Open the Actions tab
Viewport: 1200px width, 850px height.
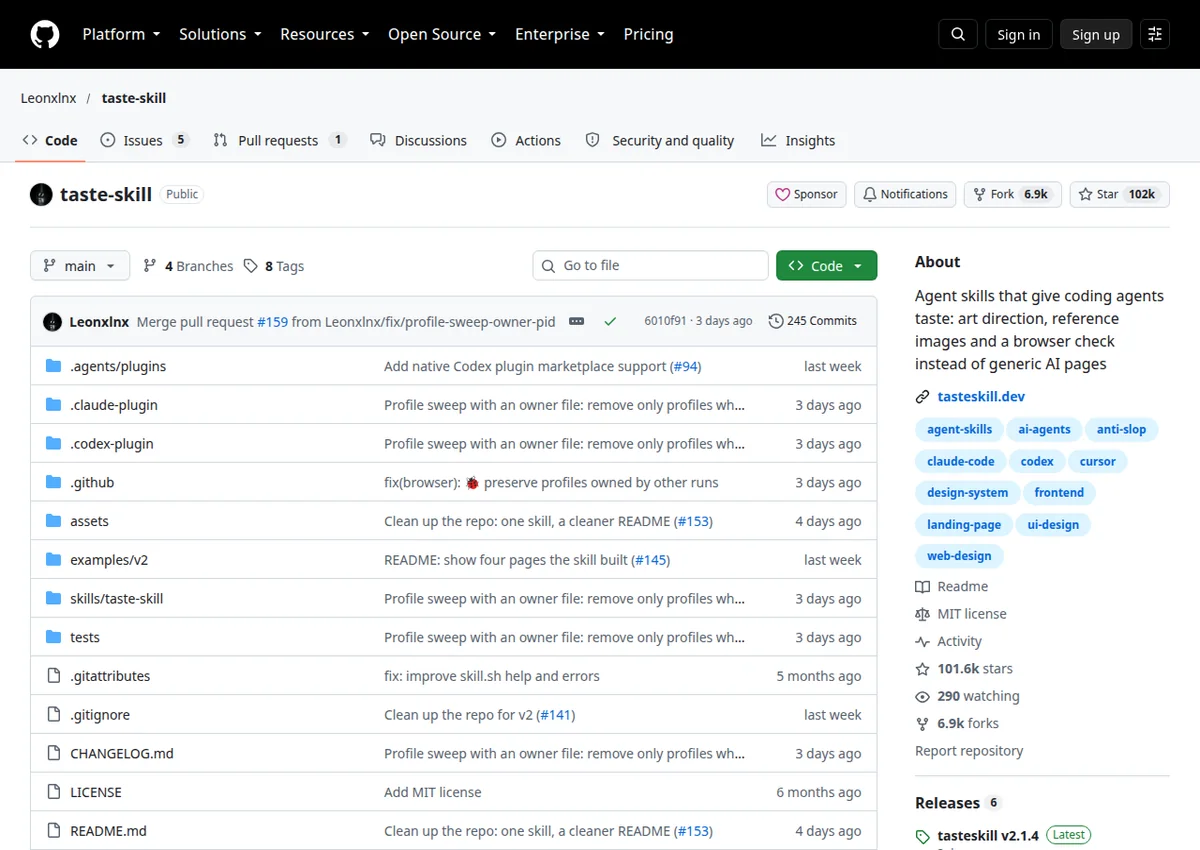pos(526,140)
